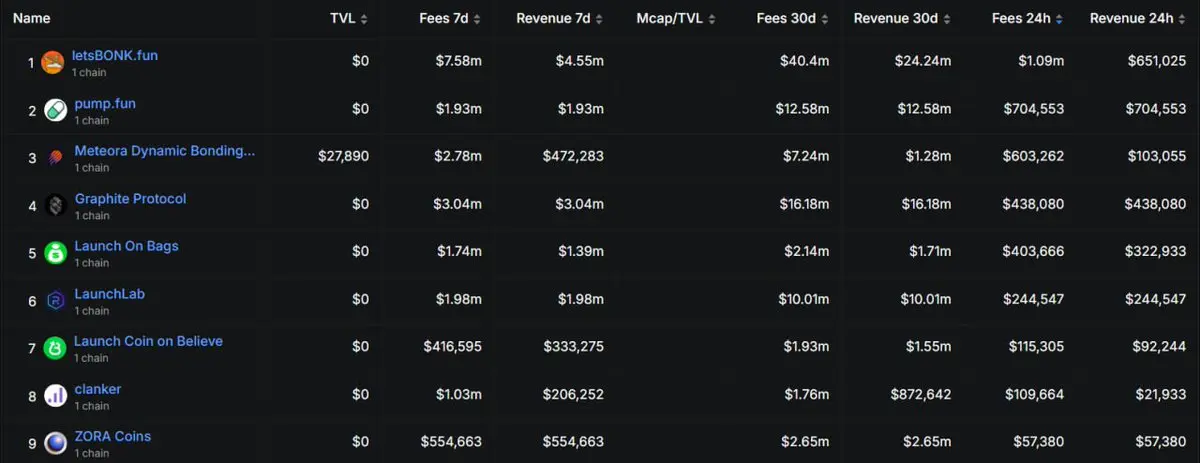Click the pump.fun pill logo icon
The height and width of the screenshot is (463, 1200).
(x=56, y=110)
